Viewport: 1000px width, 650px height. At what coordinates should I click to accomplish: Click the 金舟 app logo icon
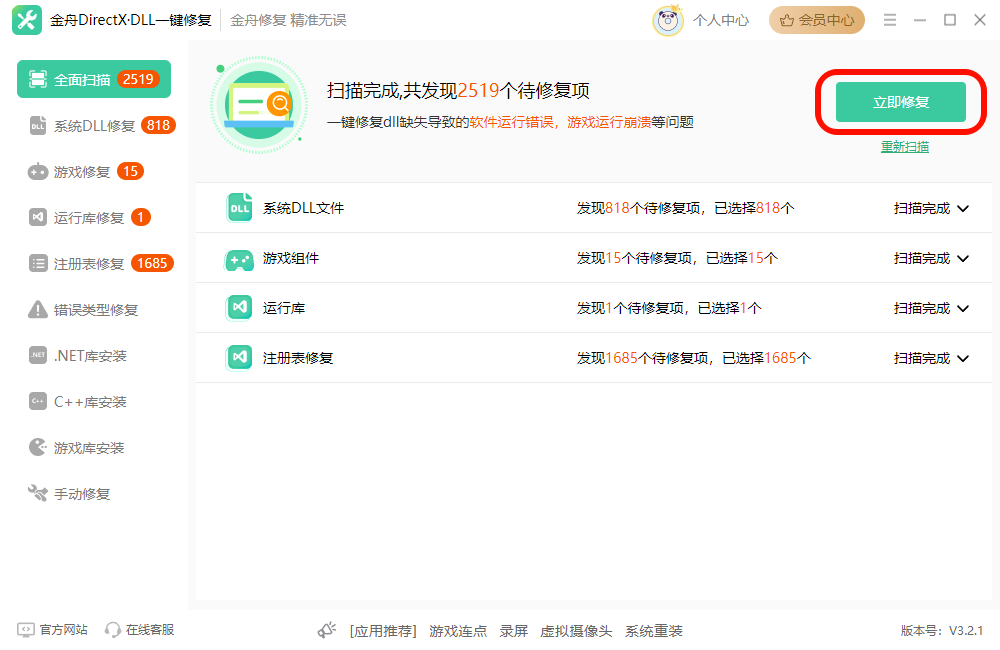pyautogui.click(x=27, y=20)
